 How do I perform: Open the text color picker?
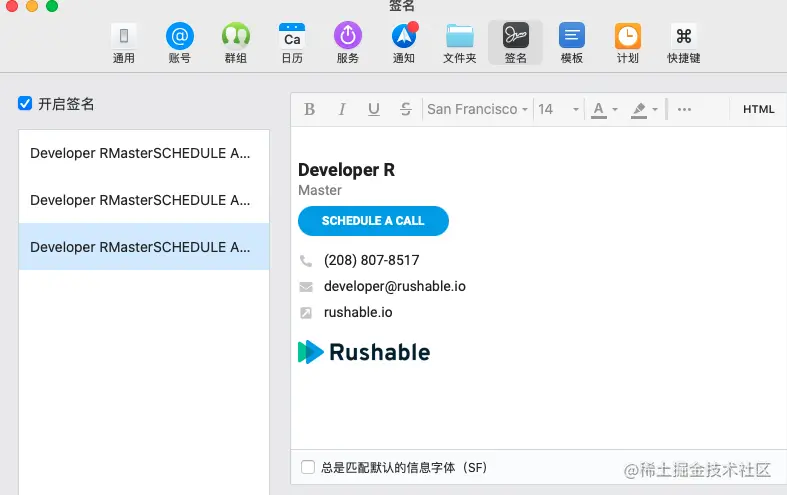coord(598,109)
